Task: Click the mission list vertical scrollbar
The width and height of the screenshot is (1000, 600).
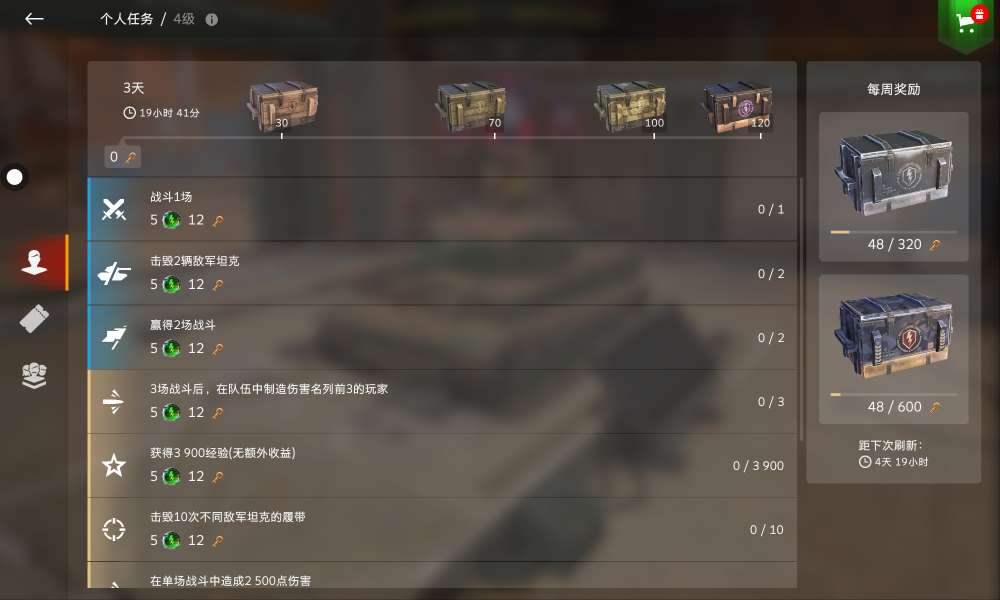Action: click(x=801, y=309)
